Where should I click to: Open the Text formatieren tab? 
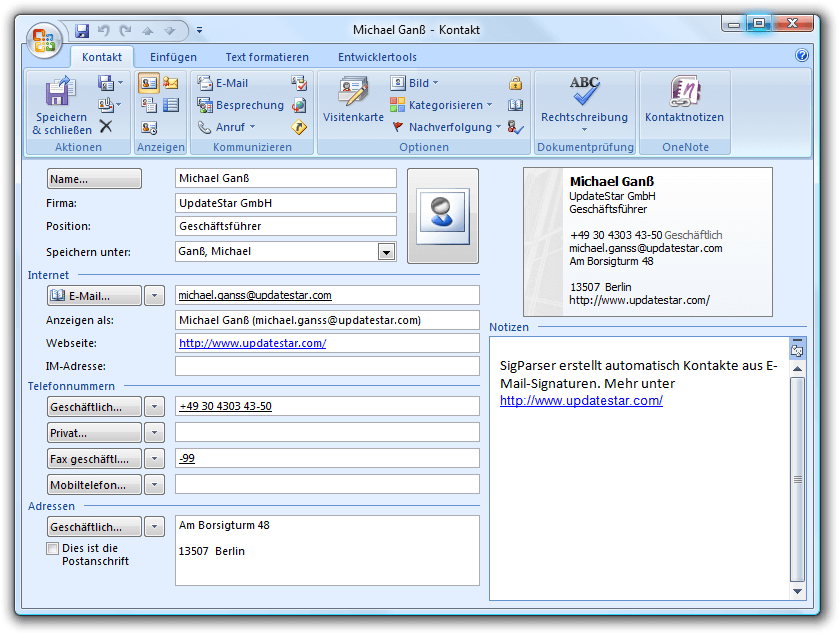[267, 57]
